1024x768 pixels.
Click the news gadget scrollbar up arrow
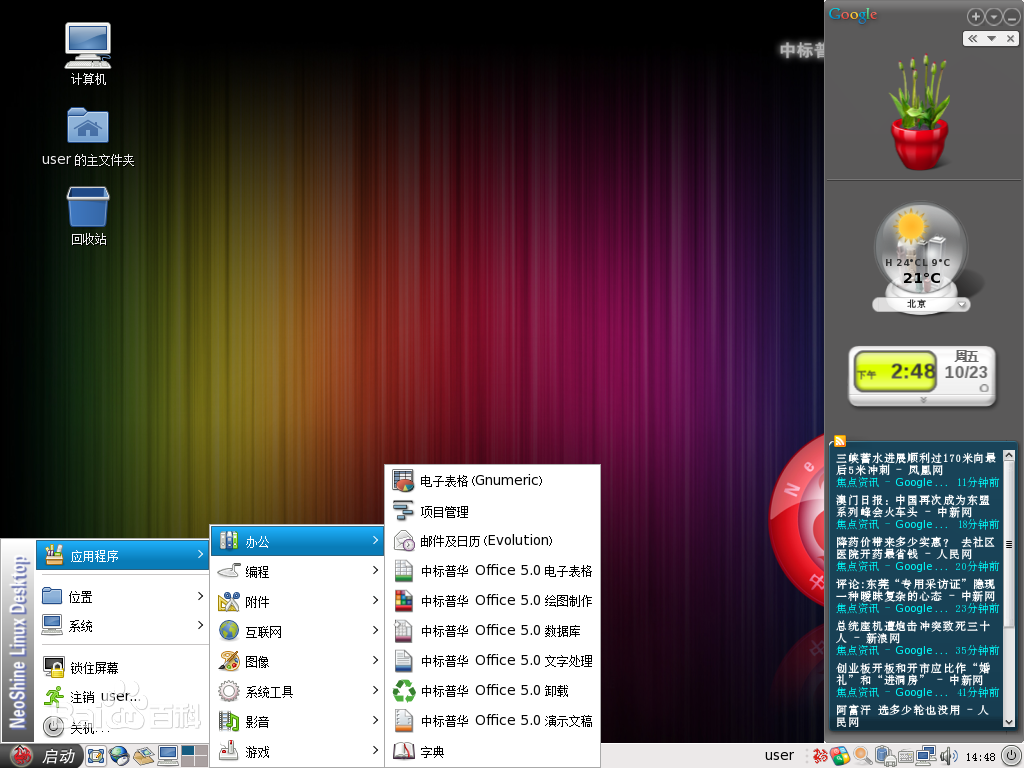coord(1009,455)
